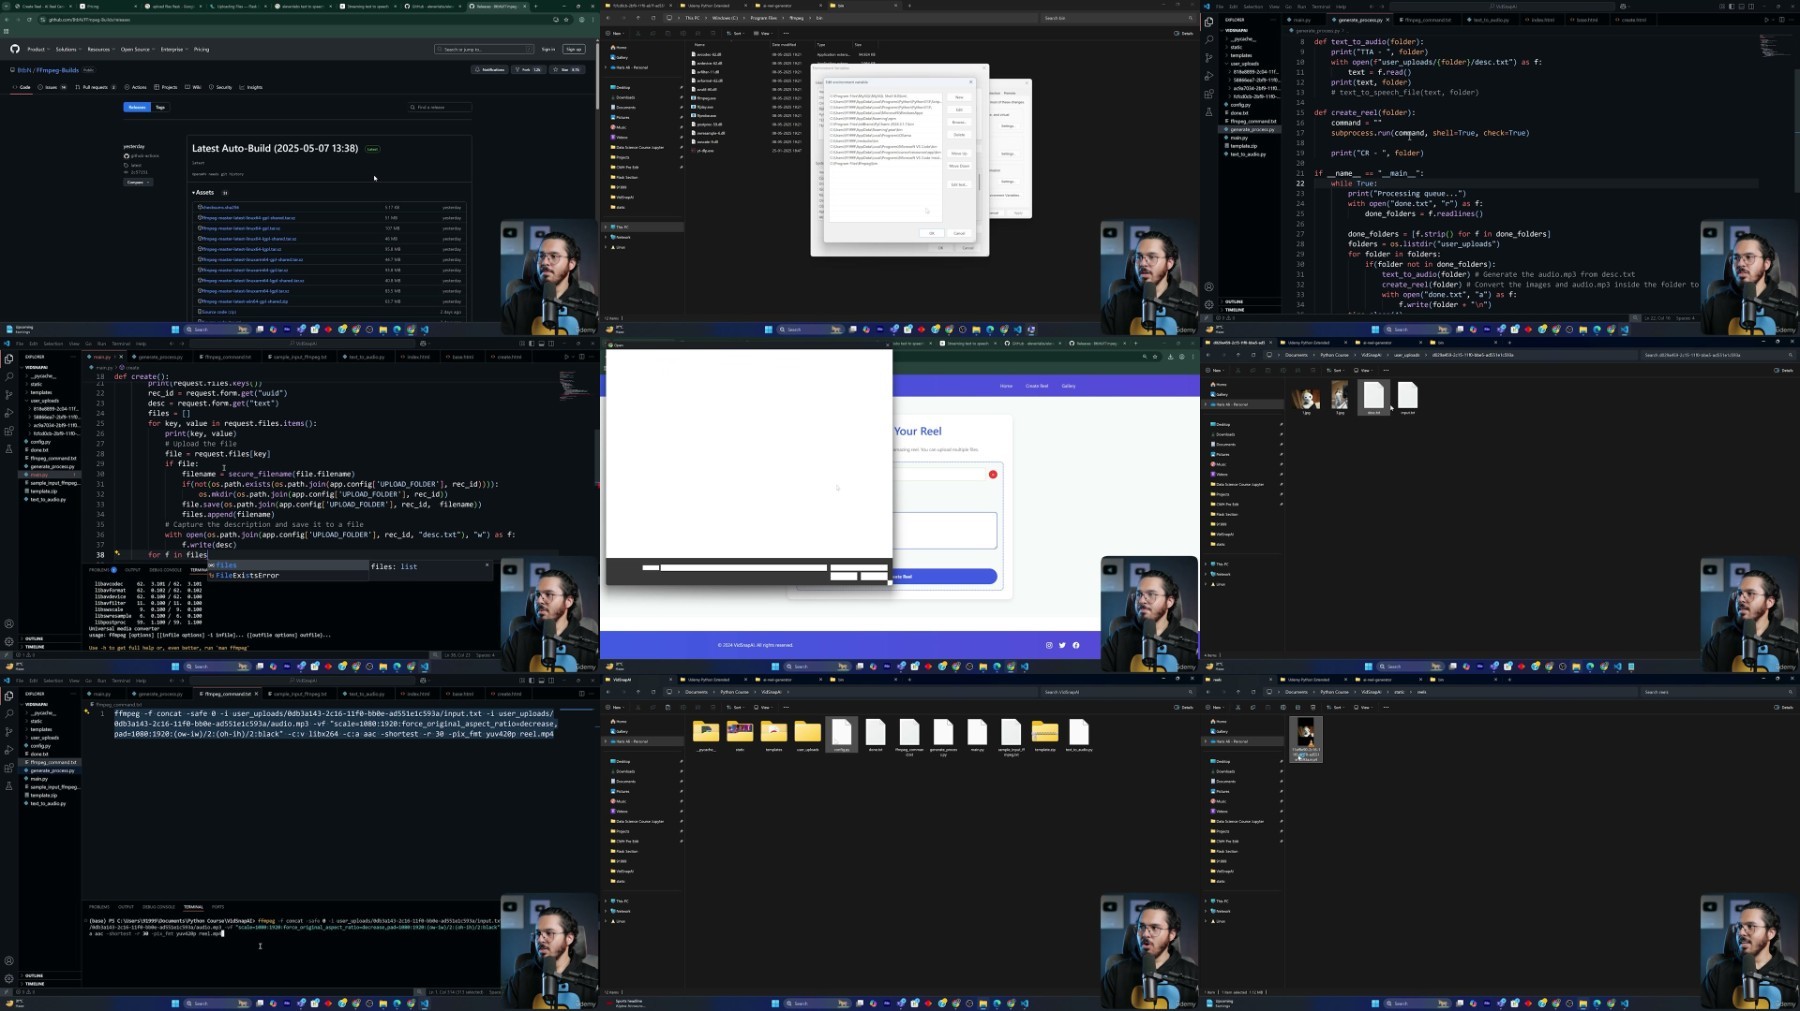Click Move Up in Edit environment variable dialog

(x=959, y=153)
